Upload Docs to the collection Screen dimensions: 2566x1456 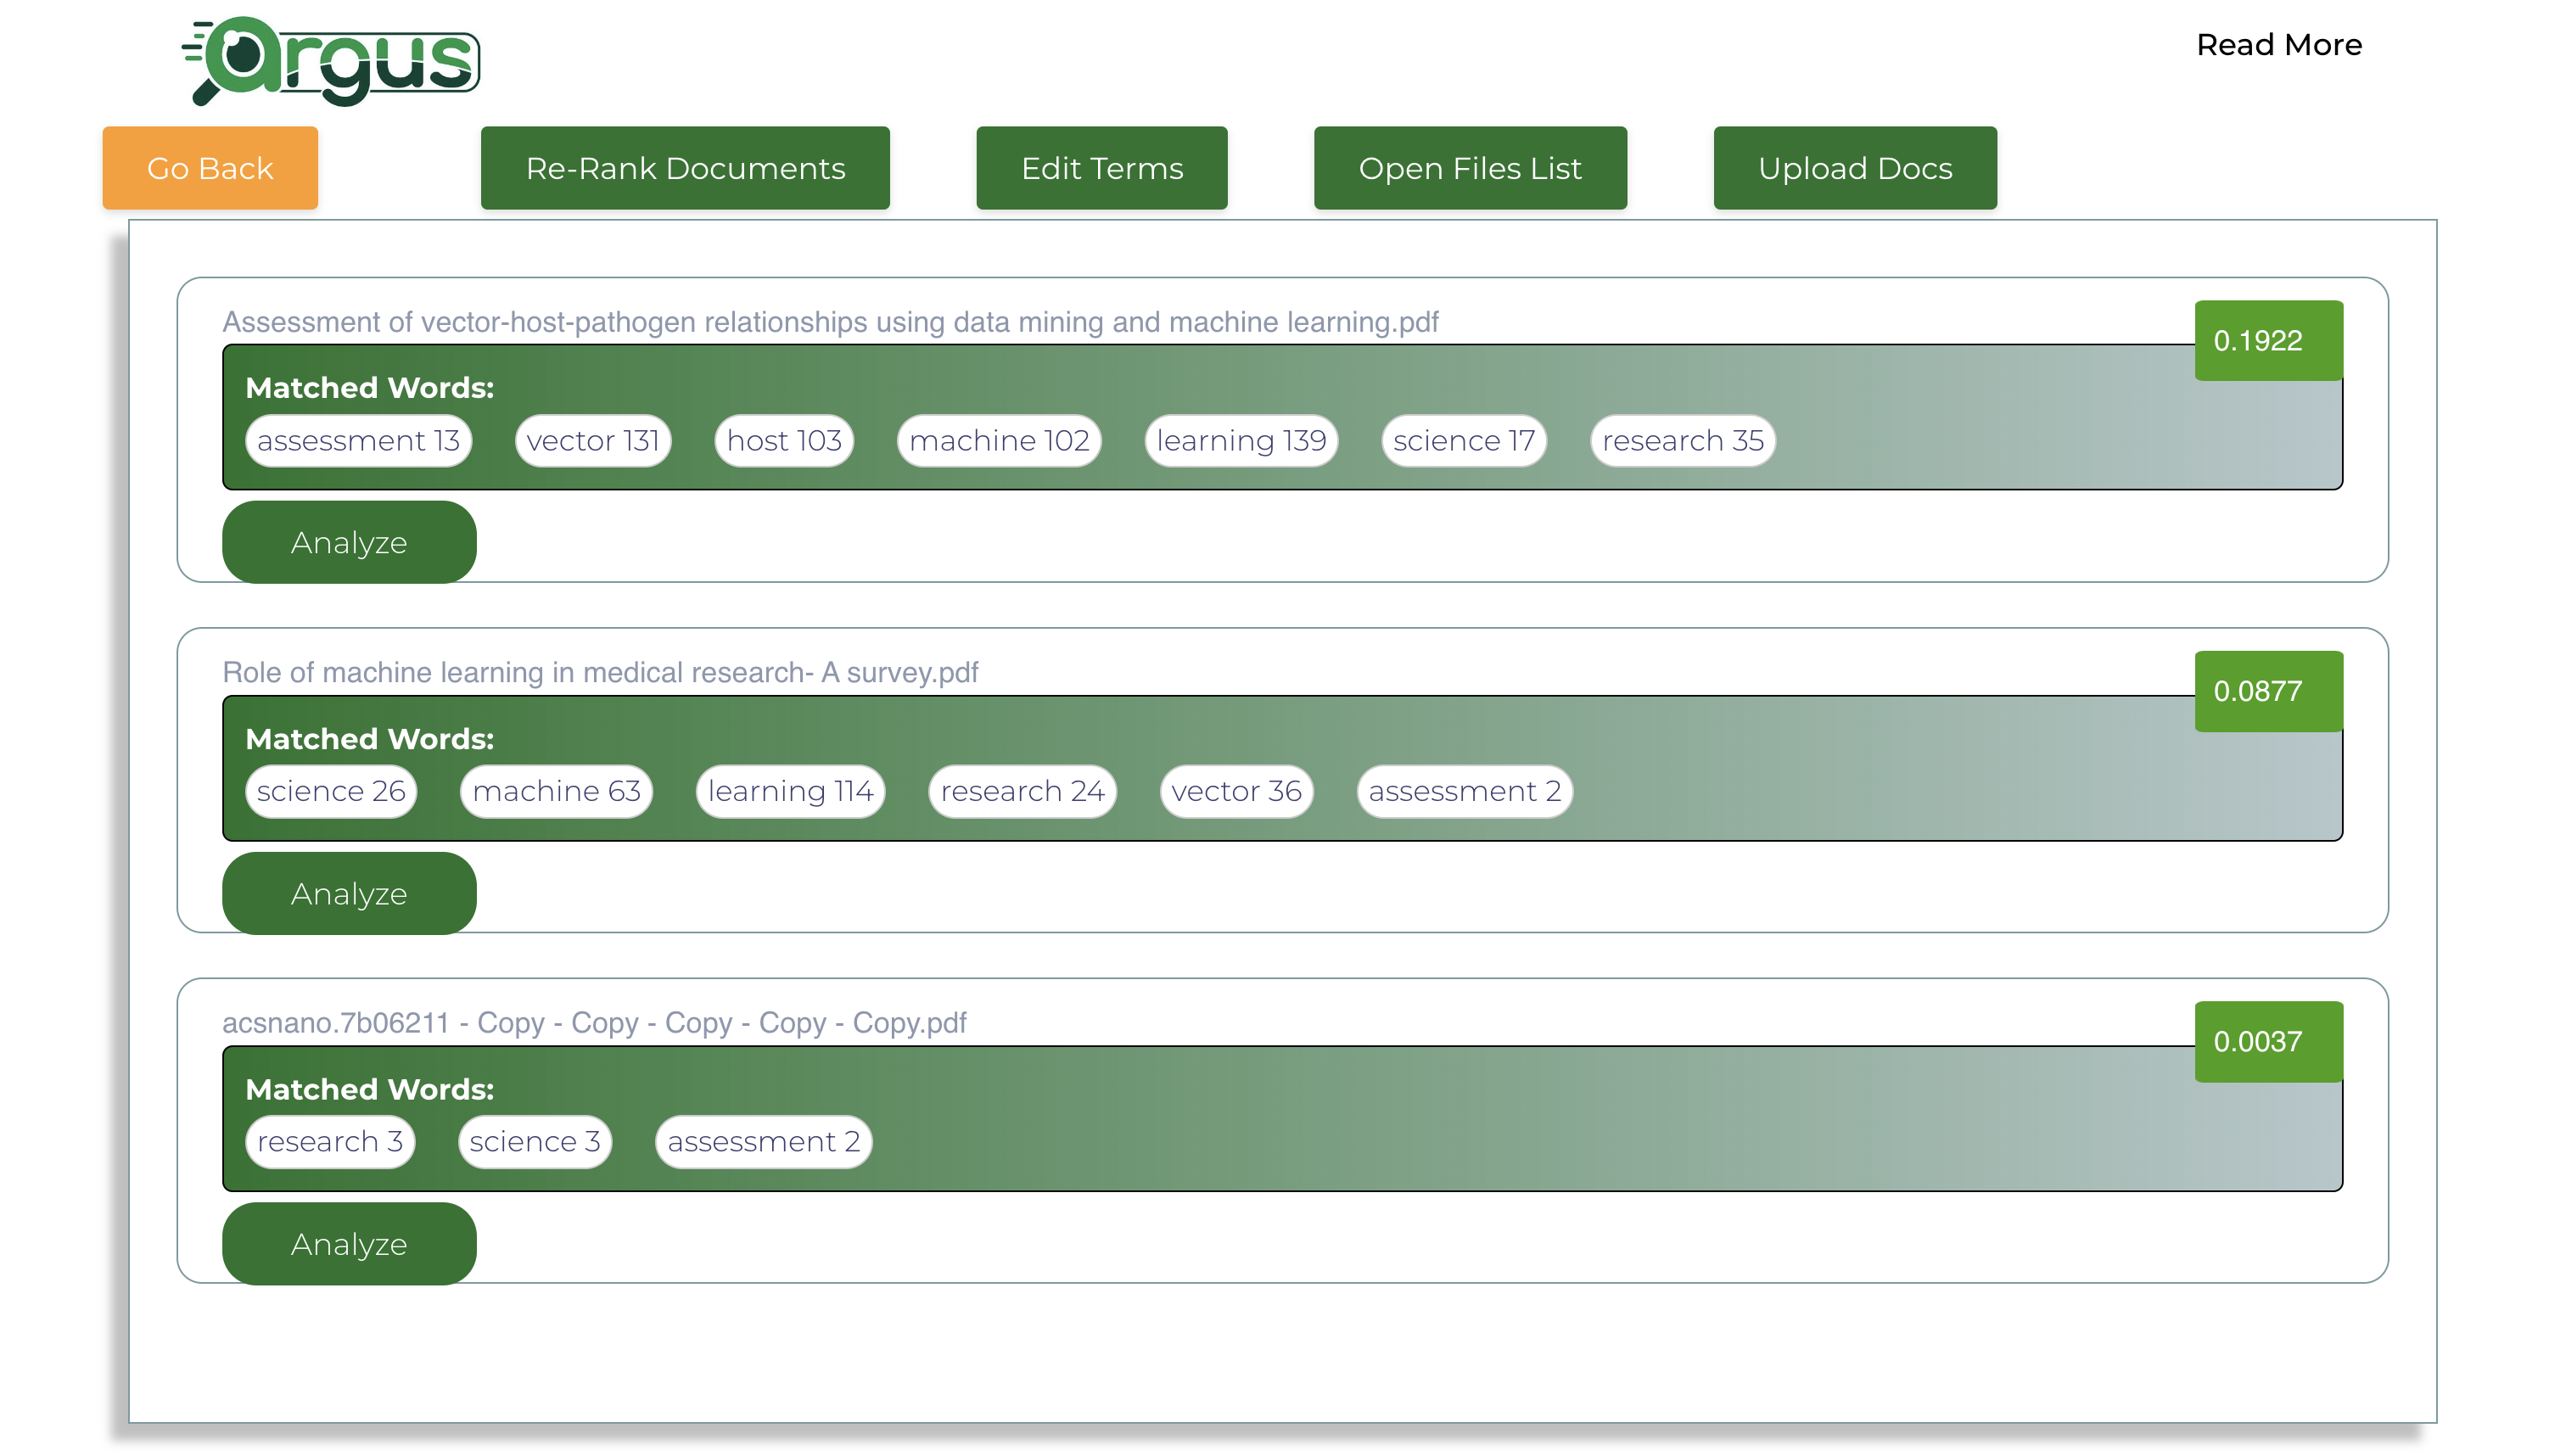1855,168
